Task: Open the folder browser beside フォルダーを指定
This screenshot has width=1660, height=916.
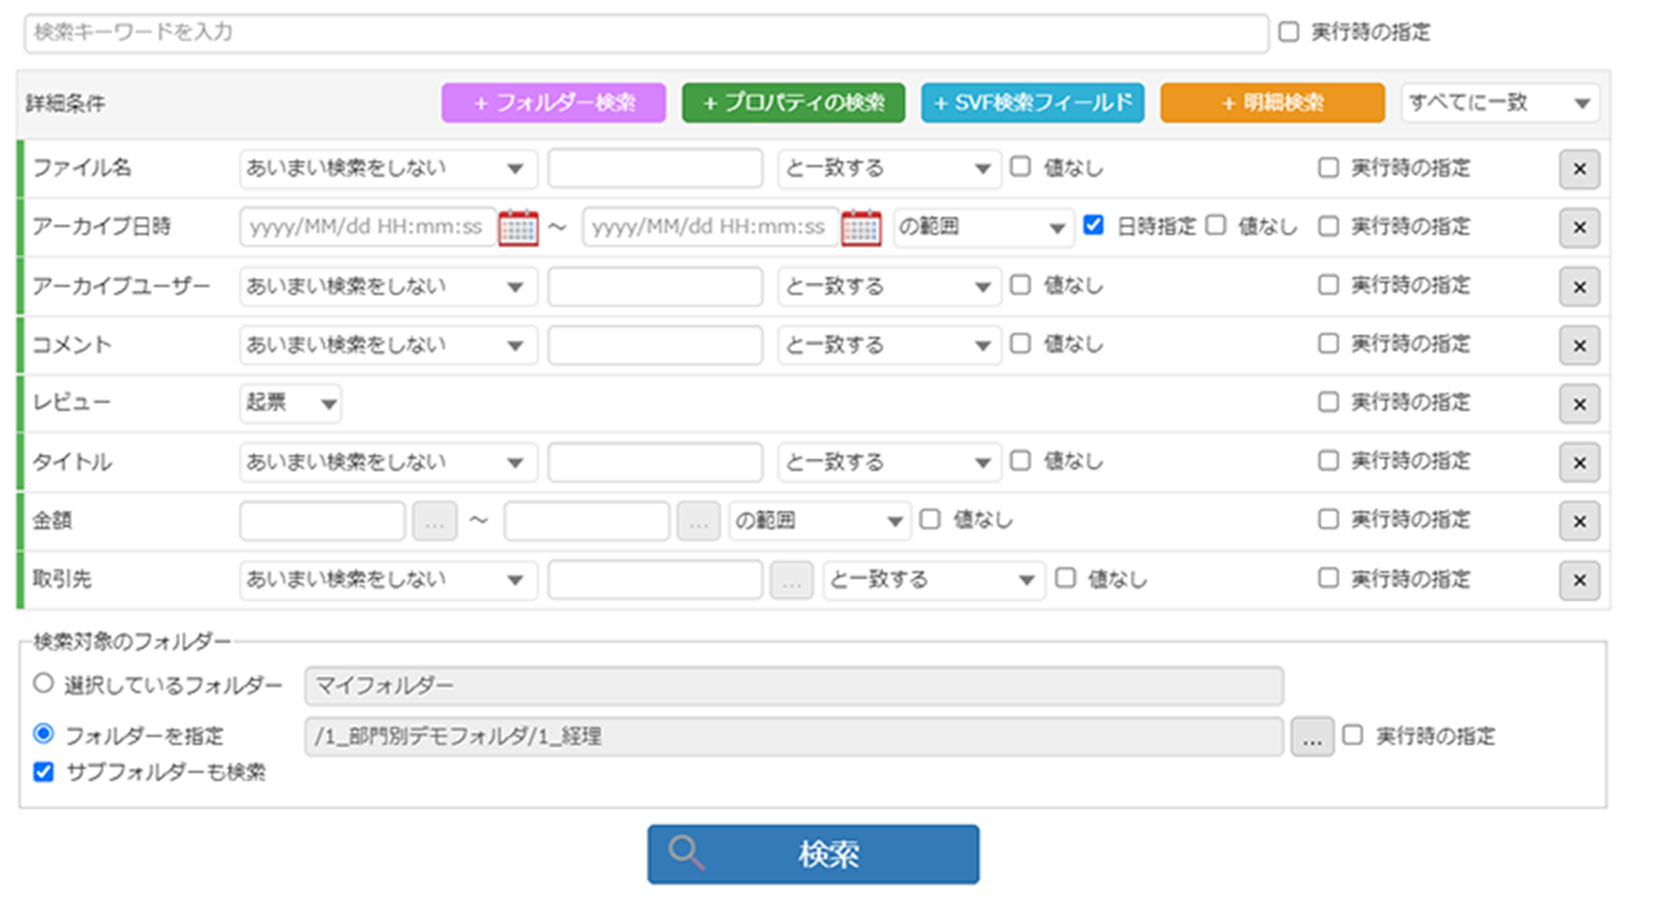Action: click(x=1311, y=736)
